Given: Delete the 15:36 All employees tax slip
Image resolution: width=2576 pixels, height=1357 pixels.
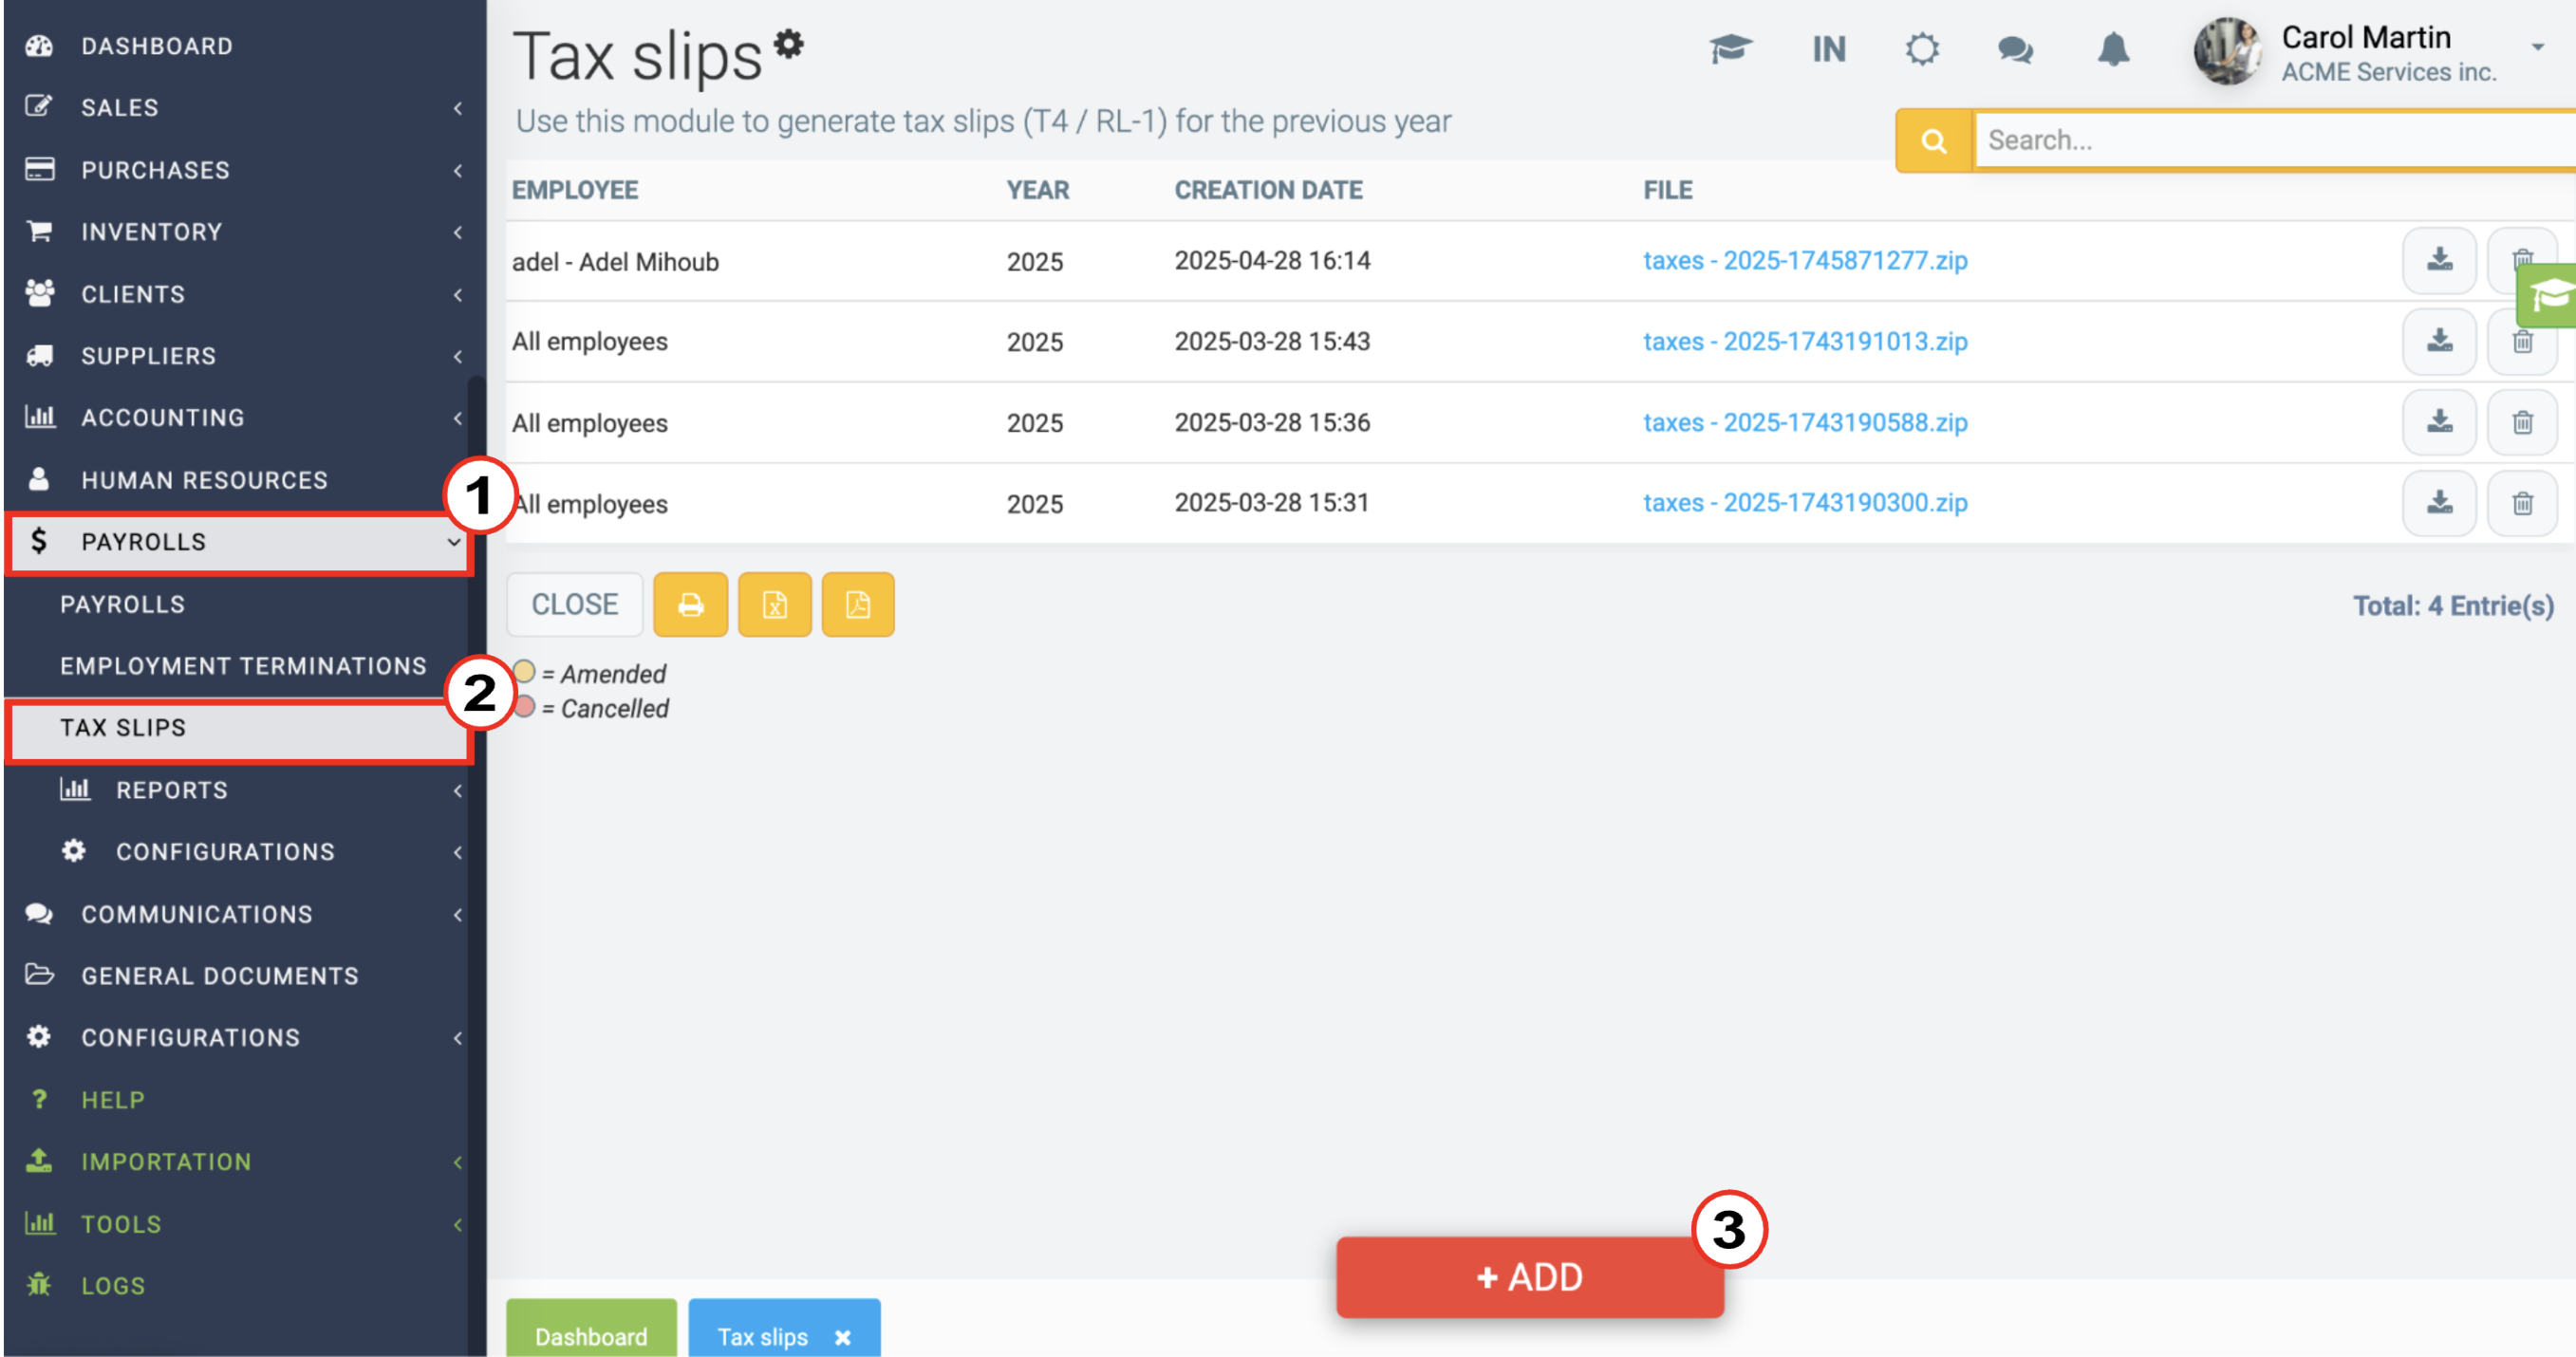Looking at the screenshot, I should [x=2522, y=423].
